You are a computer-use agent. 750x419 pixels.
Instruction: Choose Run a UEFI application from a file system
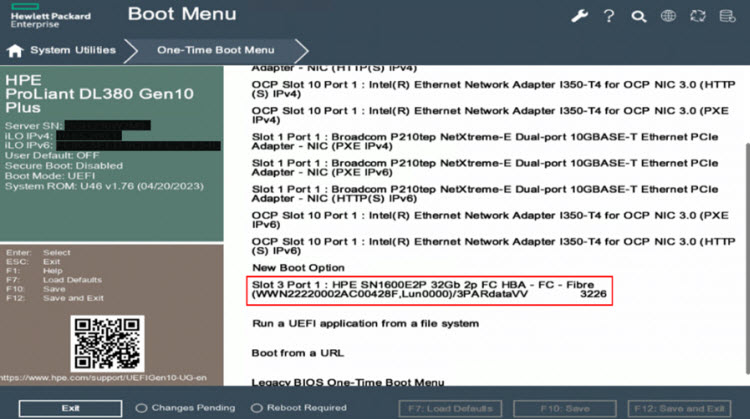point(365,323)
